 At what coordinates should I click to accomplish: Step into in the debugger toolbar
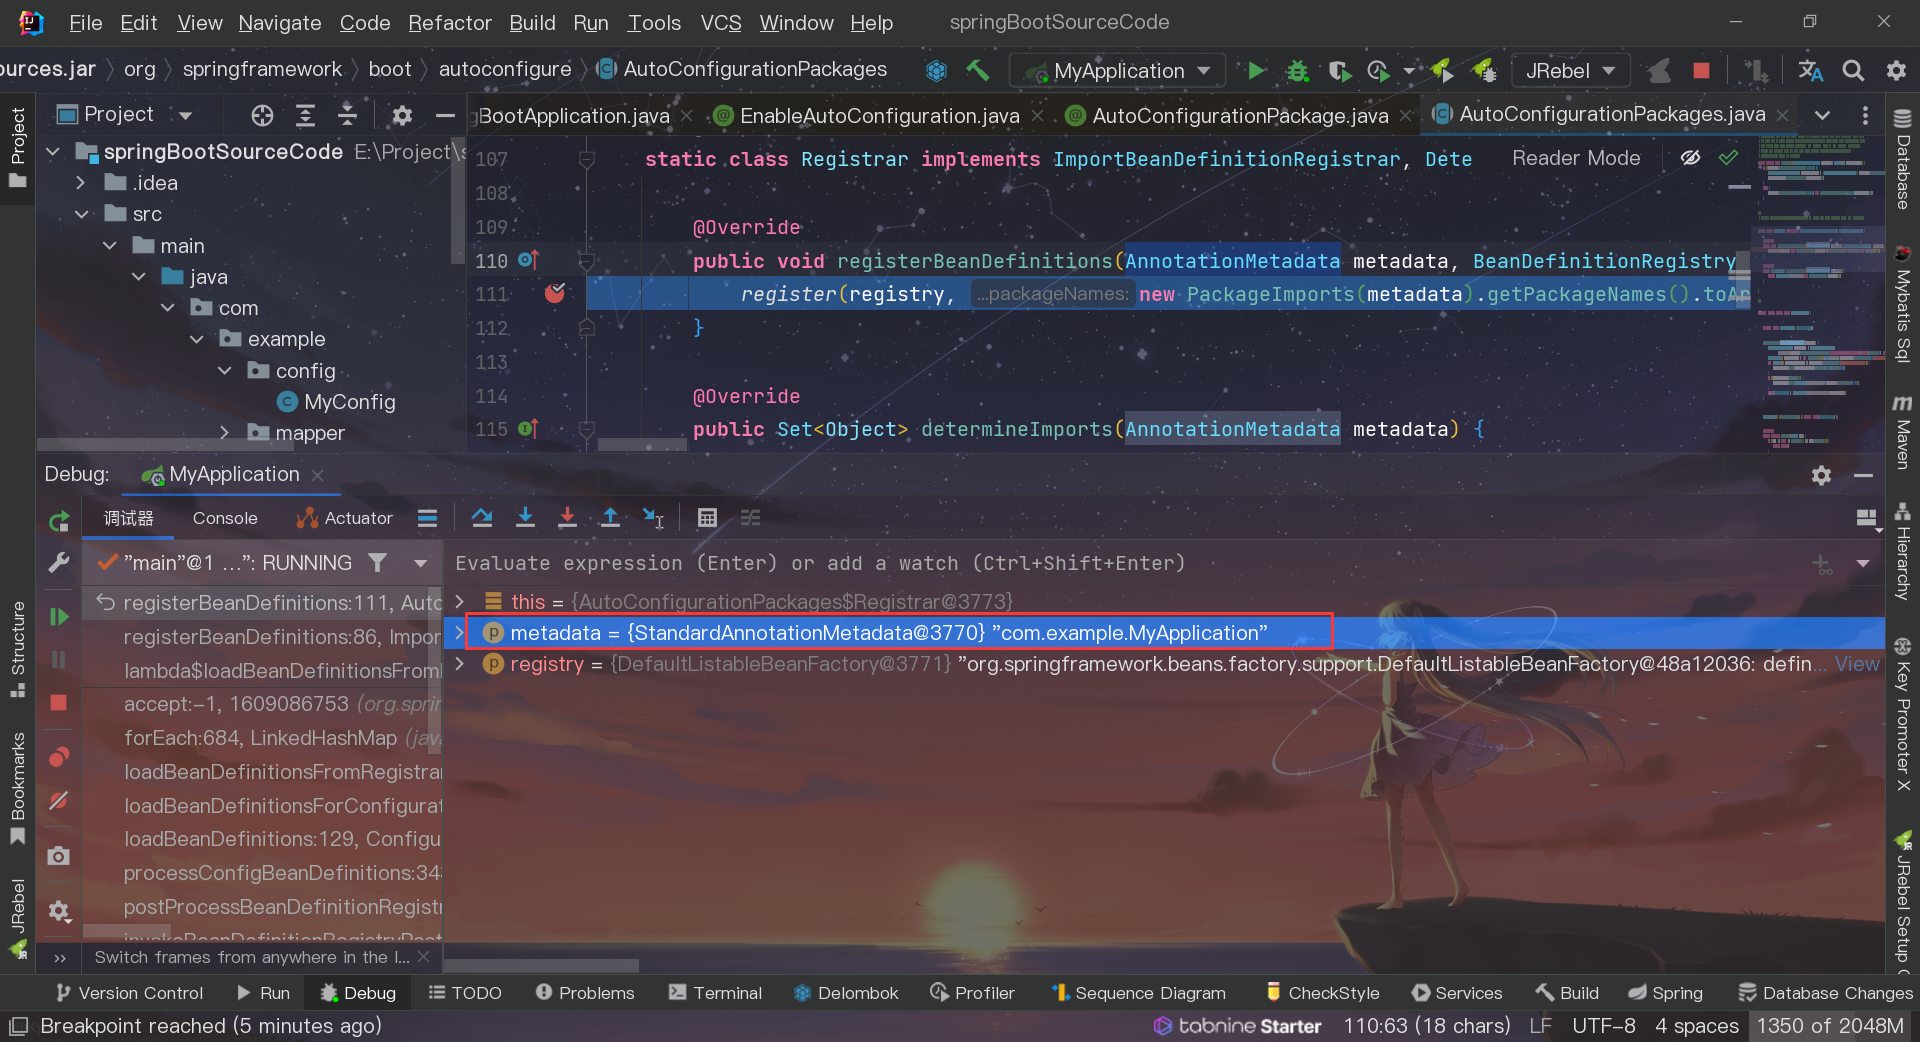tap(525, 517)
